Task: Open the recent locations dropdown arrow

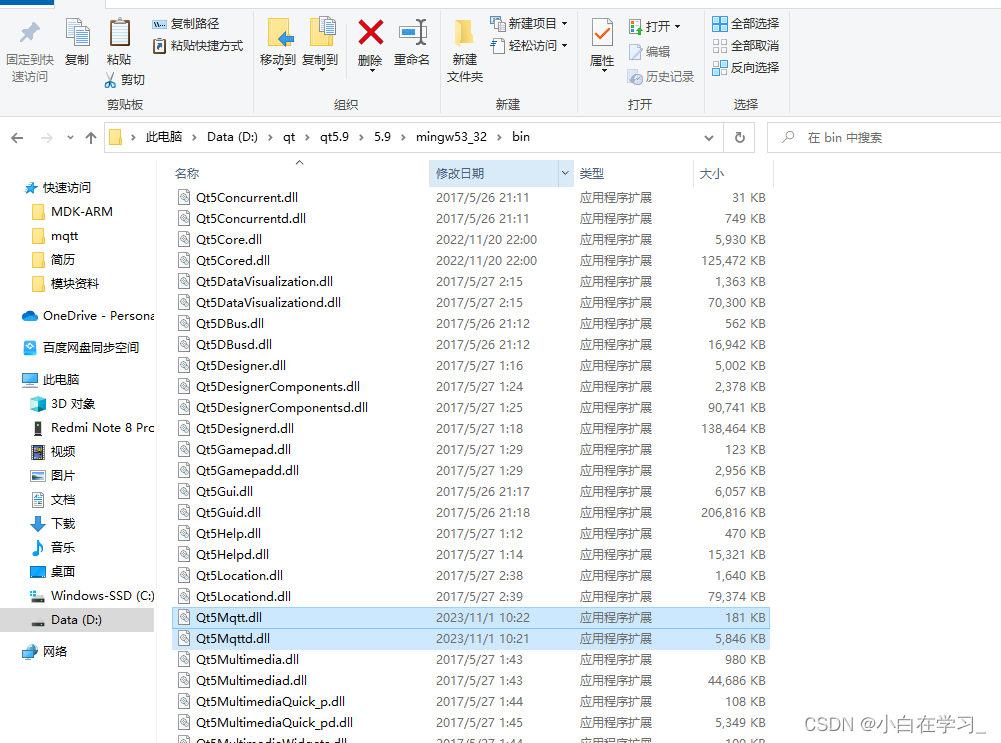Action: (70, 137)
